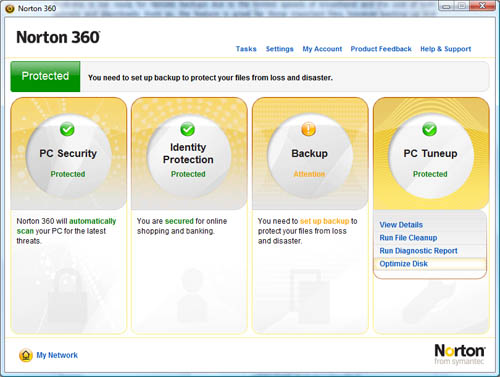Open the Tasks menu
This screenshot has width=500, height=377.
click(x=246, y=49)
